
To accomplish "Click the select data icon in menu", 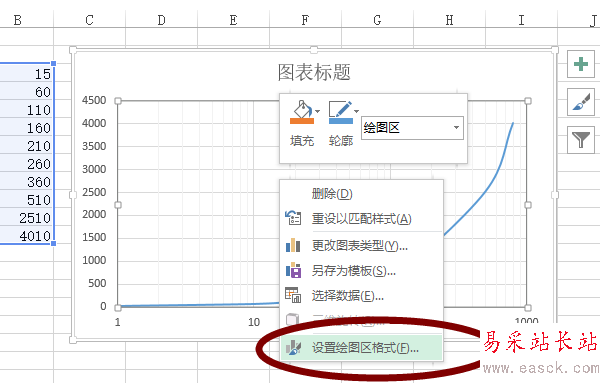I will (293, 295).
